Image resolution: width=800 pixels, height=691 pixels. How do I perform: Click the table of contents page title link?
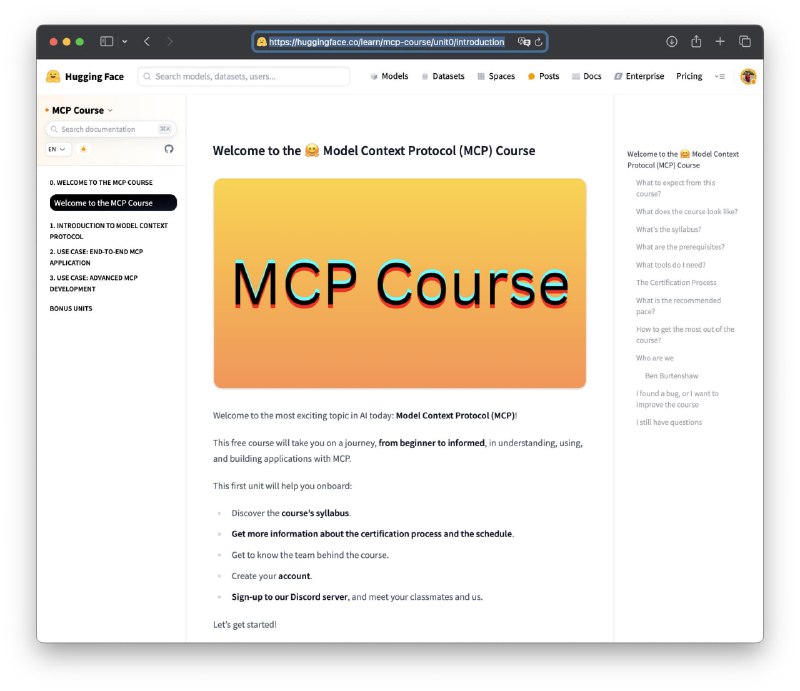pos(683,159)
